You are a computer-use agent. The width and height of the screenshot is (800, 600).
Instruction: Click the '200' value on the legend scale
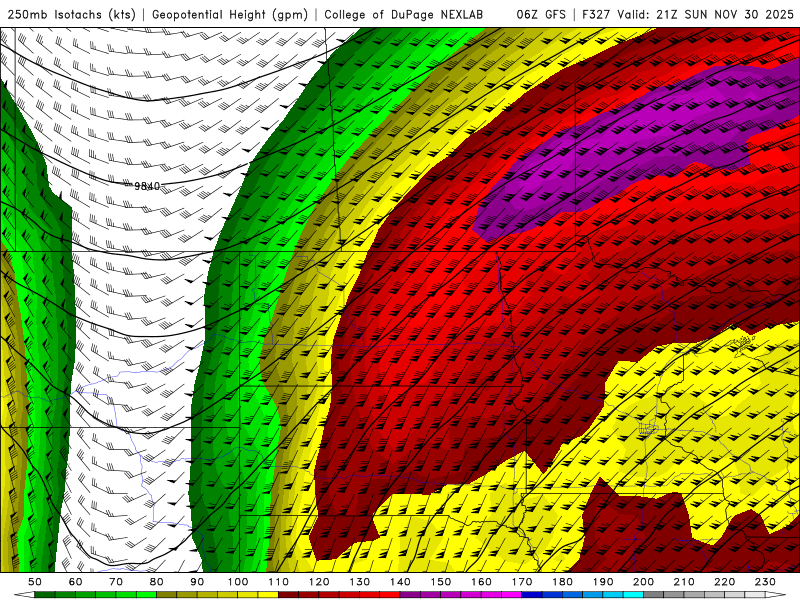pos(643,582)
